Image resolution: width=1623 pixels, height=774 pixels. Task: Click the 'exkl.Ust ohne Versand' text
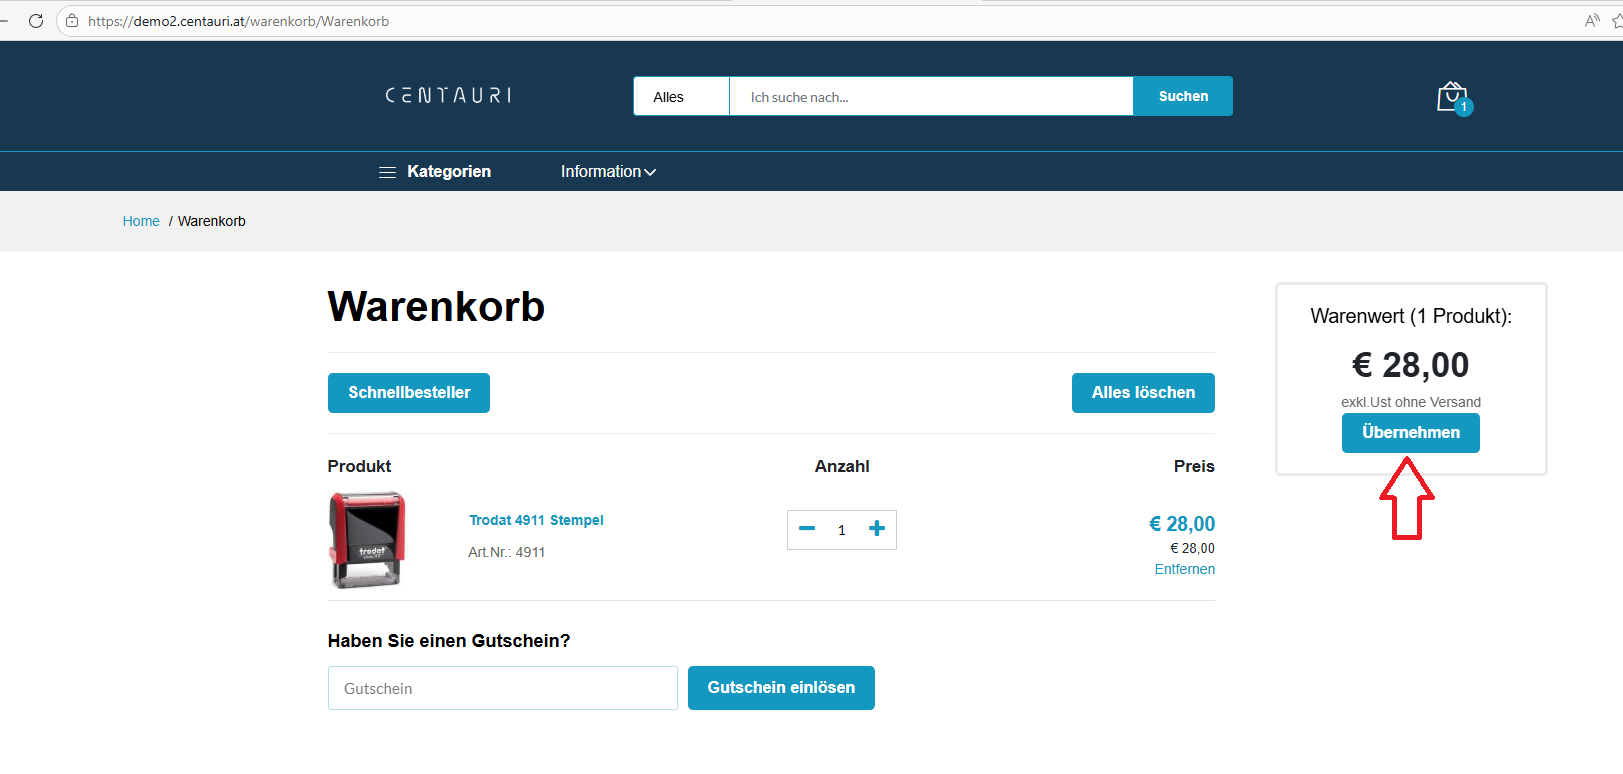[1411, 402]
